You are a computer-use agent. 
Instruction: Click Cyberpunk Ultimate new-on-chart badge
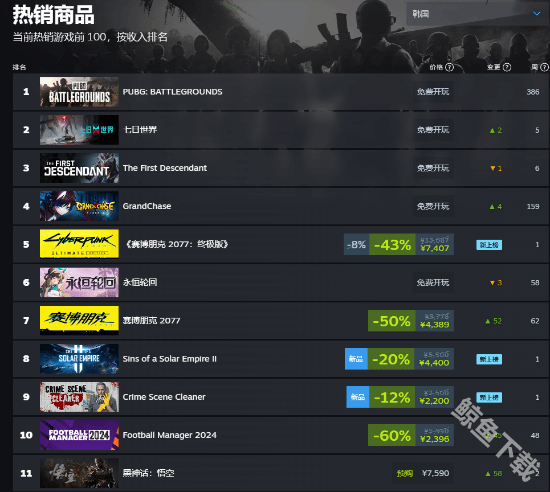(489, 245)
